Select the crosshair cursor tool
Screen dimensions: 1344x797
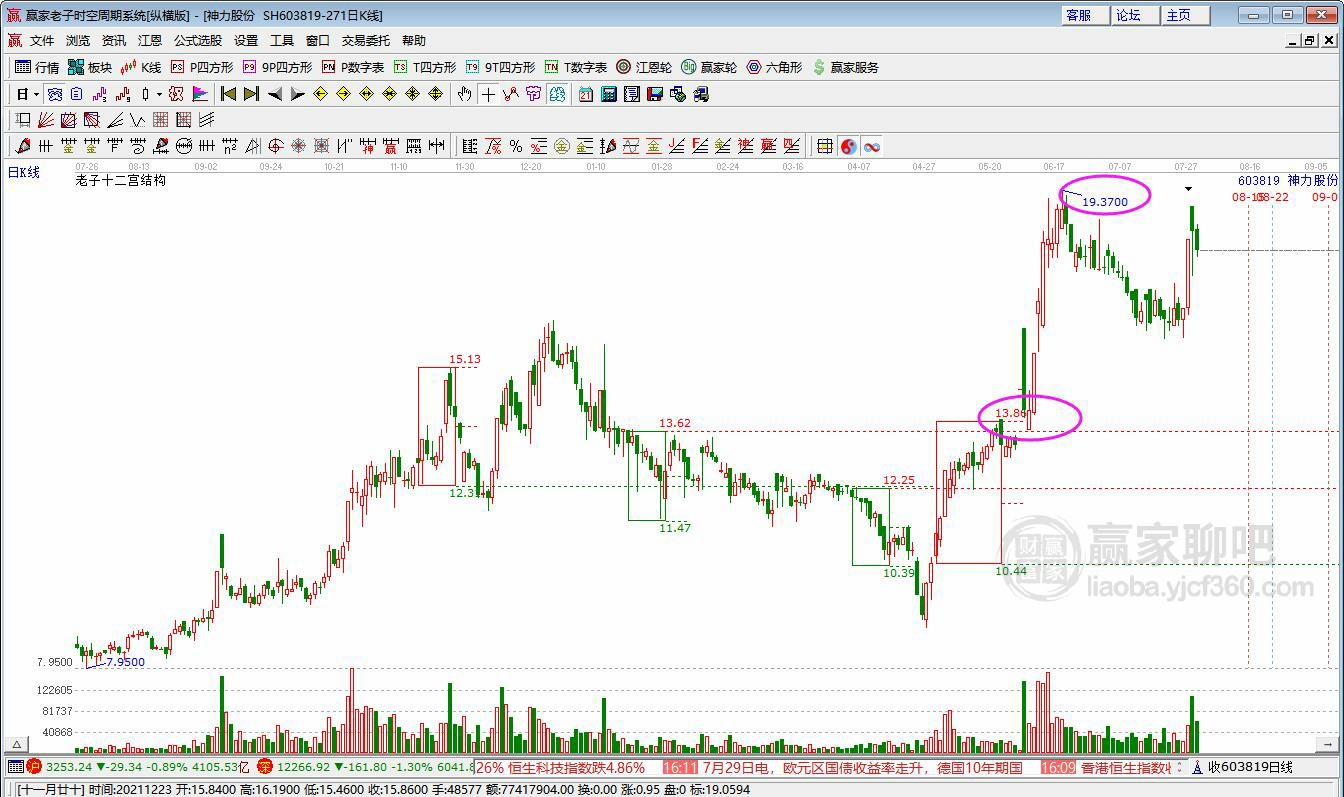[487, 94]
